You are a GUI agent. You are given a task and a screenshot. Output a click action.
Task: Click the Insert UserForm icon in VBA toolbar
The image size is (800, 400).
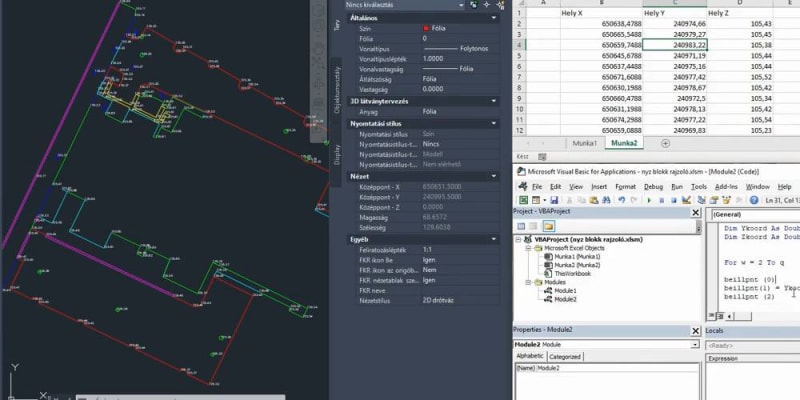click(536, 200)
